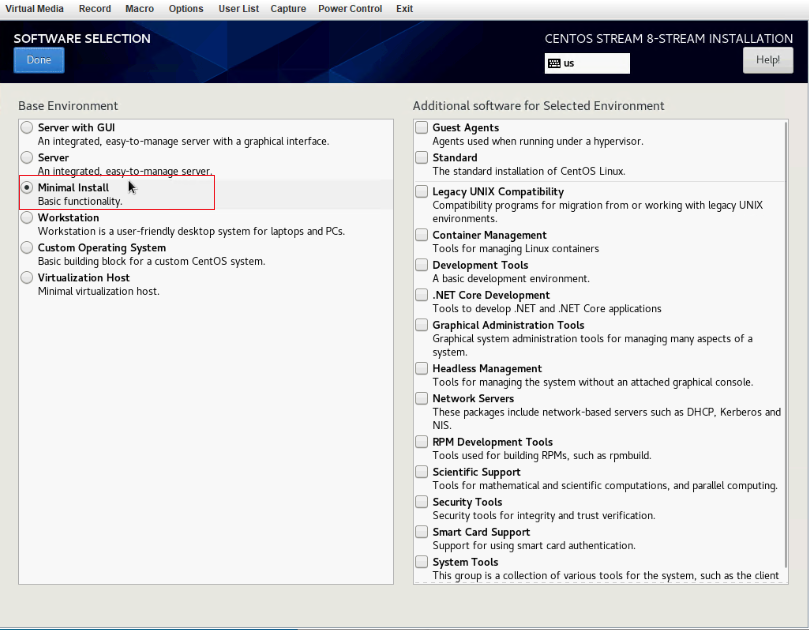This screenshot has height=630, width=809.
Task: Click 'Tools to develop .NET and .NET Core applications'
Action: click(x=547, y=309)
